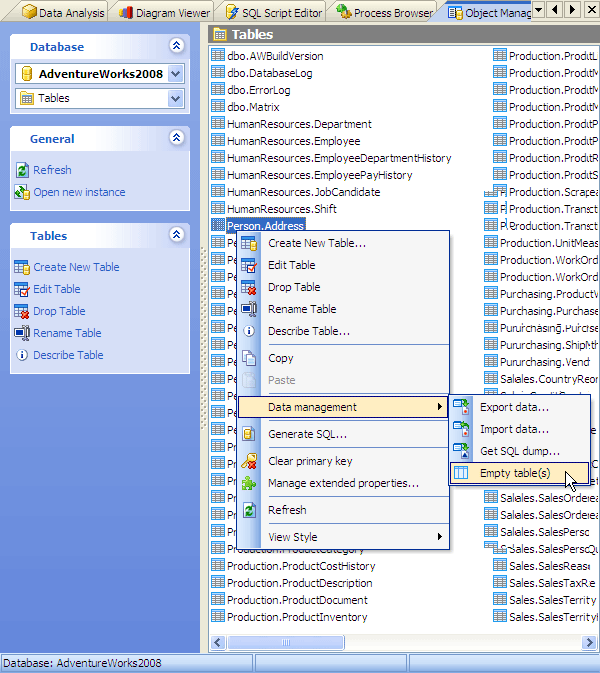Screen dimensions: 600x673
Task: Click Edit Table icon in context menu
Action: [249, 265]
